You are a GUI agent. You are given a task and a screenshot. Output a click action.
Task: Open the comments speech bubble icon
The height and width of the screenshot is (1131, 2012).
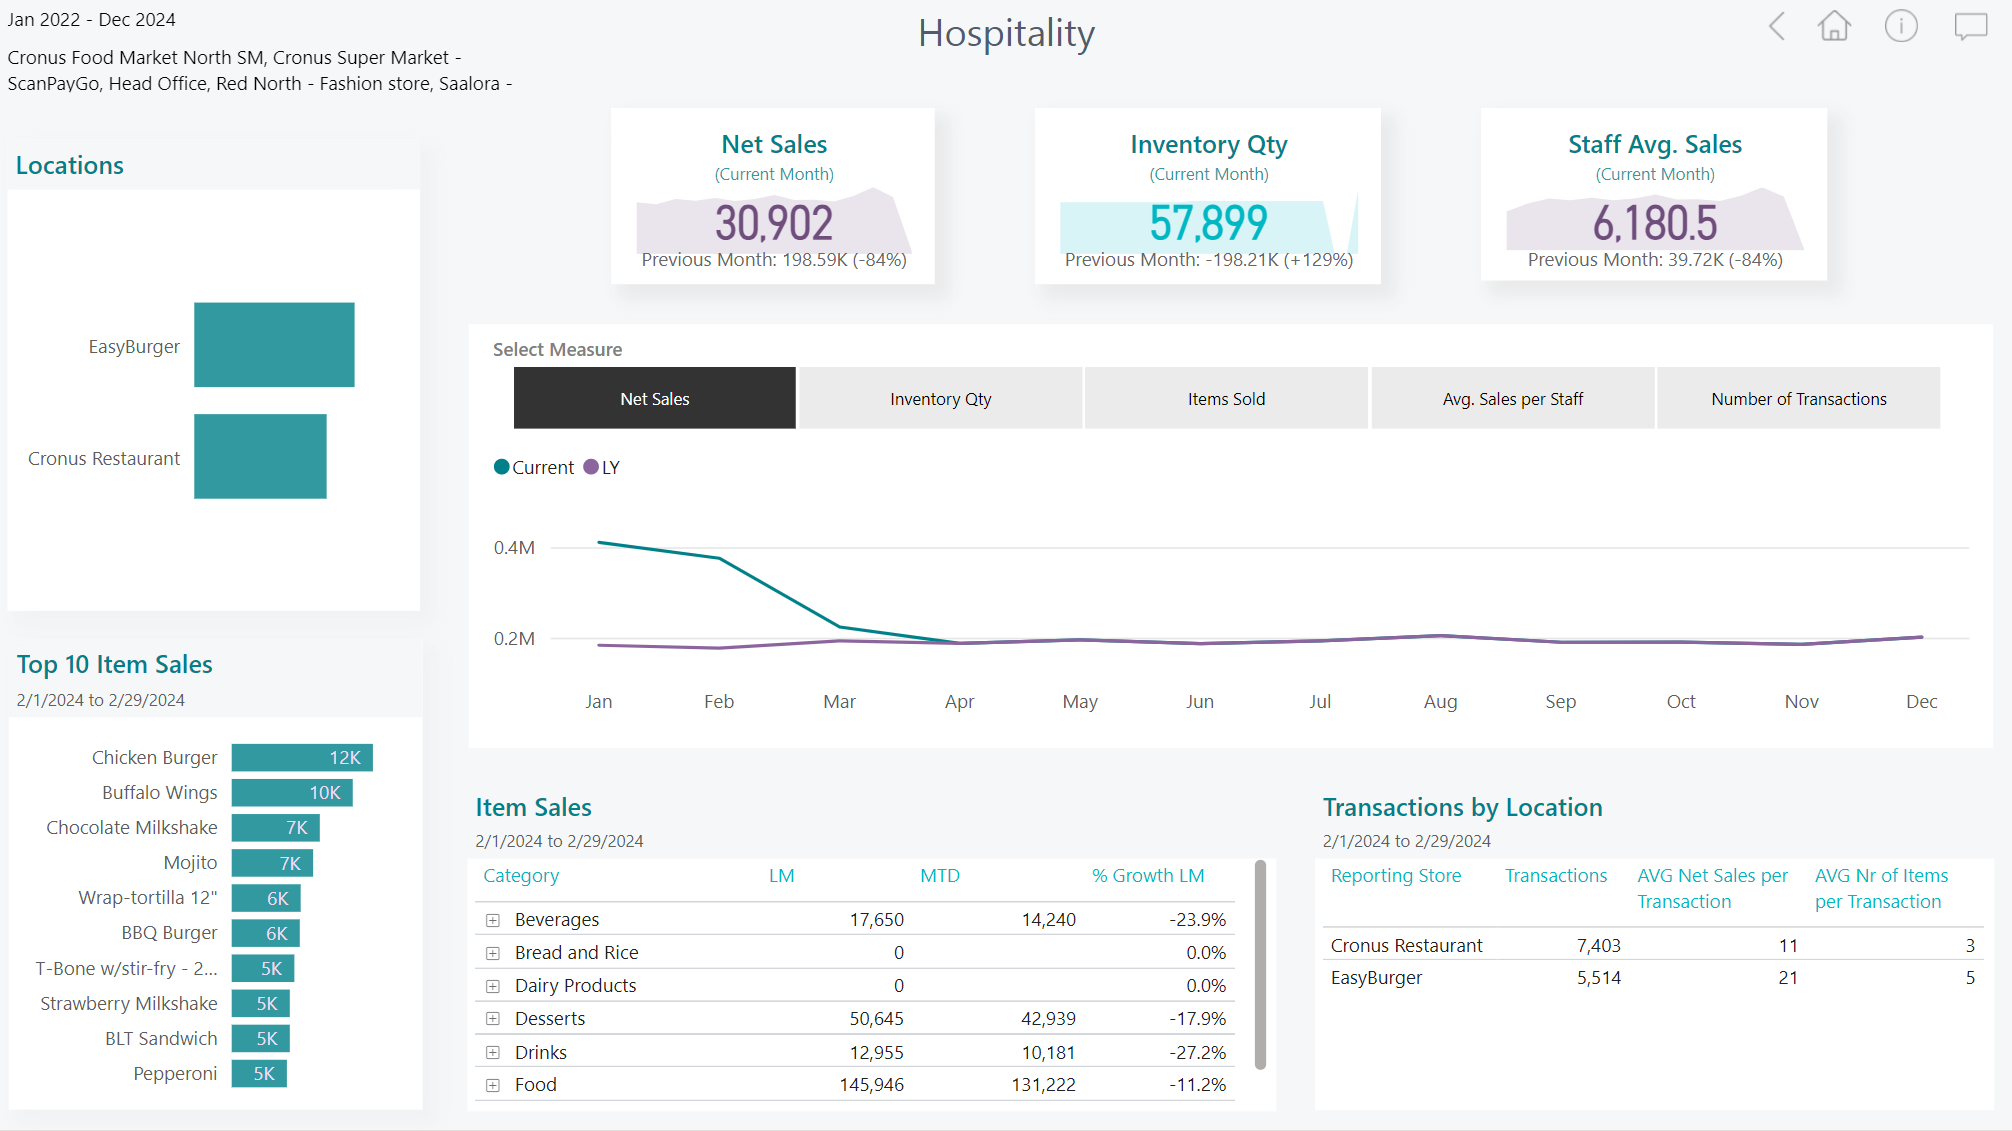1970,27
